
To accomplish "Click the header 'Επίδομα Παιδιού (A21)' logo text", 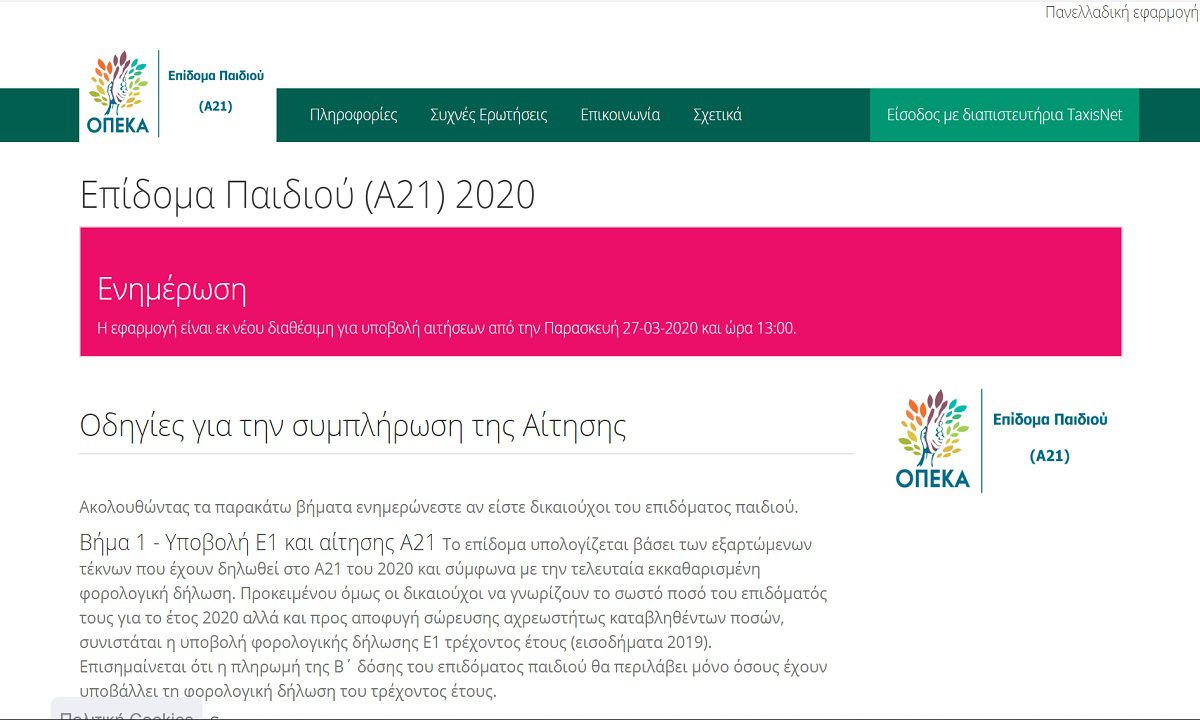I will point(216,90).
